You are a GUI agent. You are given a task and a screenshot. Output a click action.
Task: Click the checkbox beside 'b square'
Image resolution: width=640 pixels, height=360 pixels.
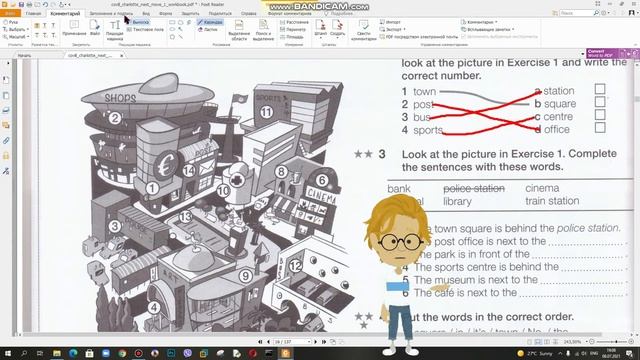[600, 102]
